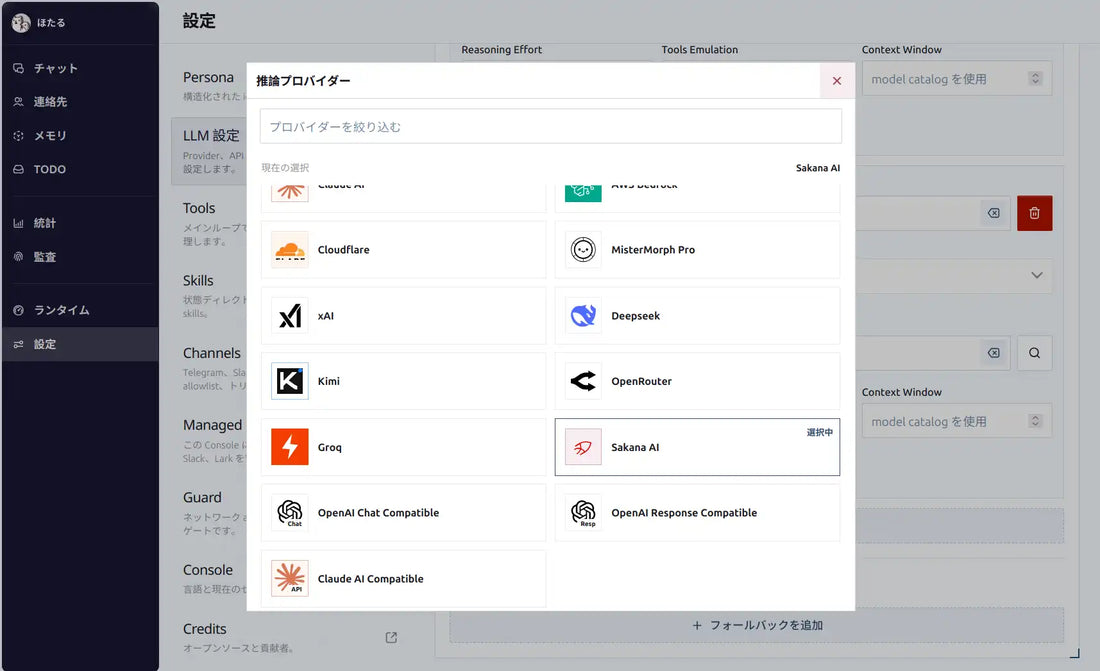Open the TODO sidebar item

[x=80, y=169]
